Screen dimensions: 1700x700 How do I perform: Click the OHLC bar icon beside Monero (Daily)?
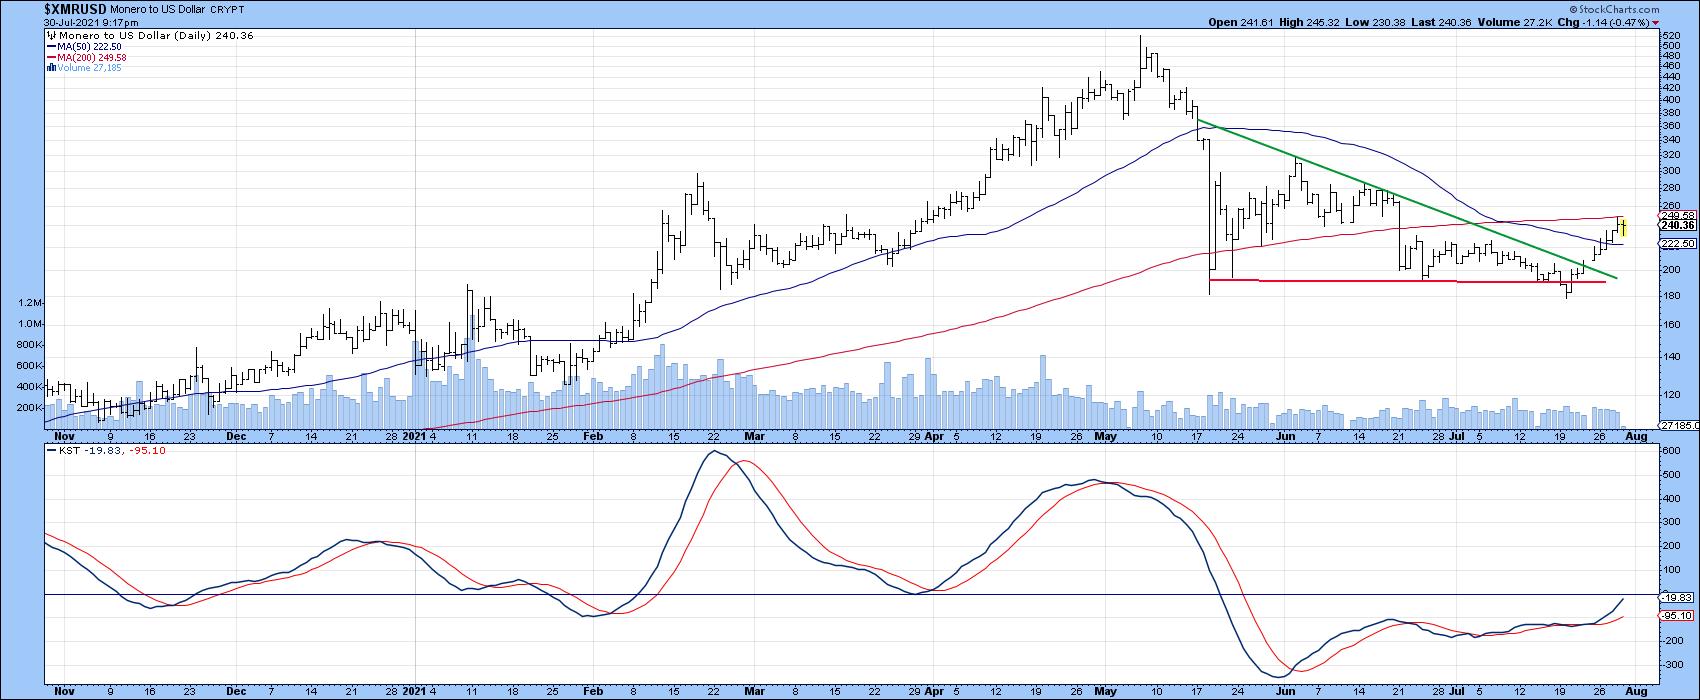(49, 34)
